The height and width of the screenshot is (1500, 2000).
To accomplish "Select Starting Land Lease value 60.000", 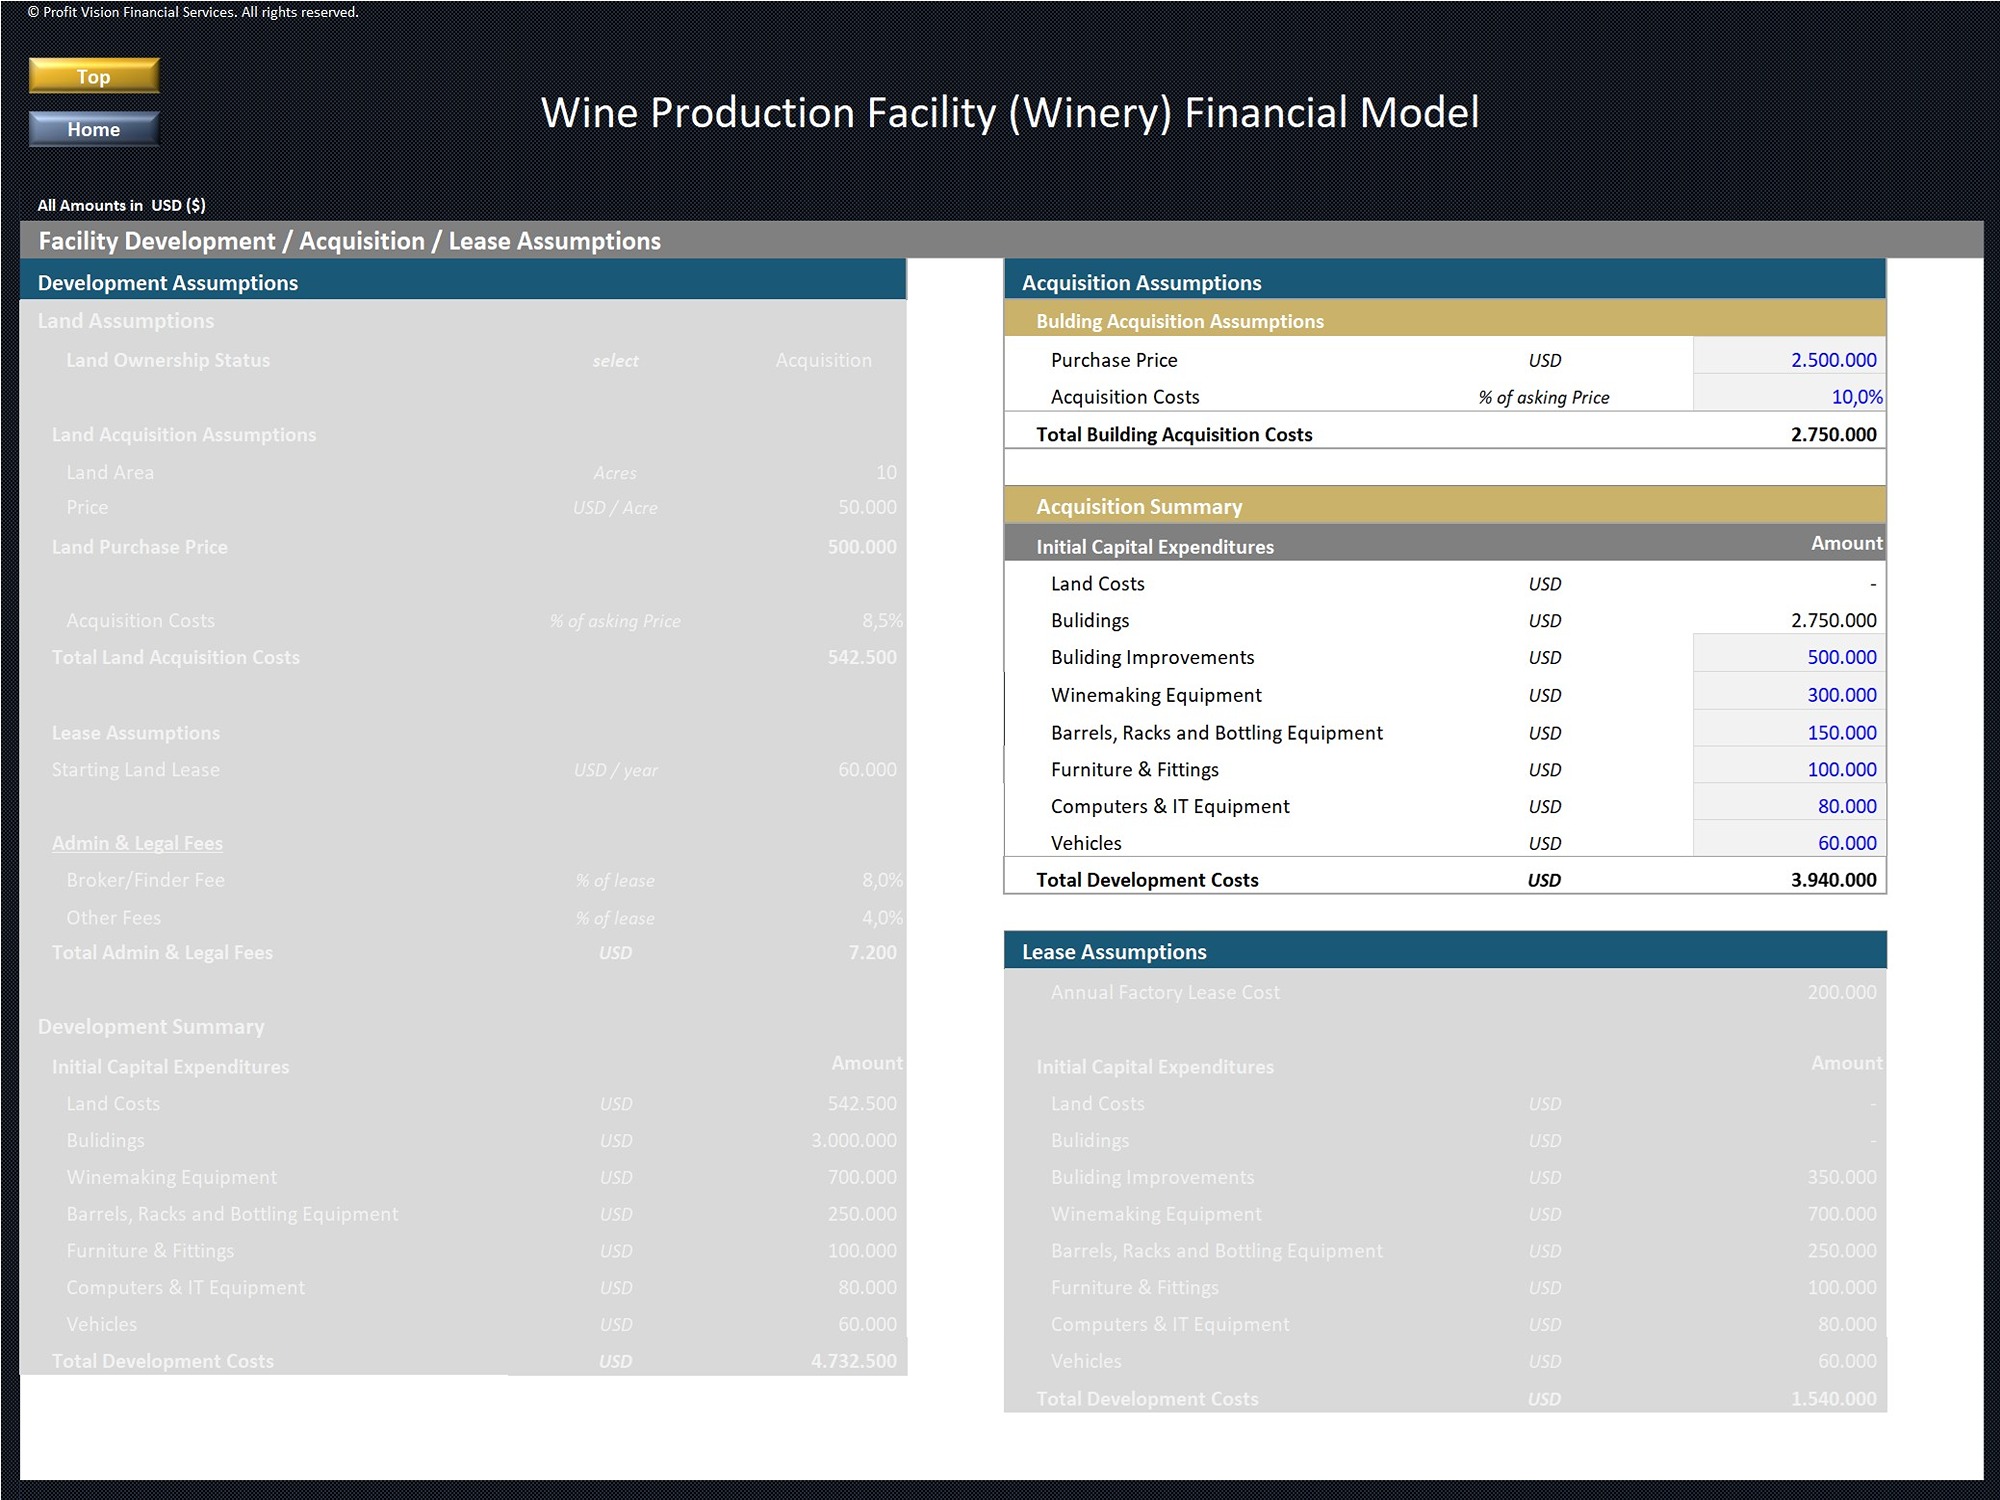I will point(867,770).
